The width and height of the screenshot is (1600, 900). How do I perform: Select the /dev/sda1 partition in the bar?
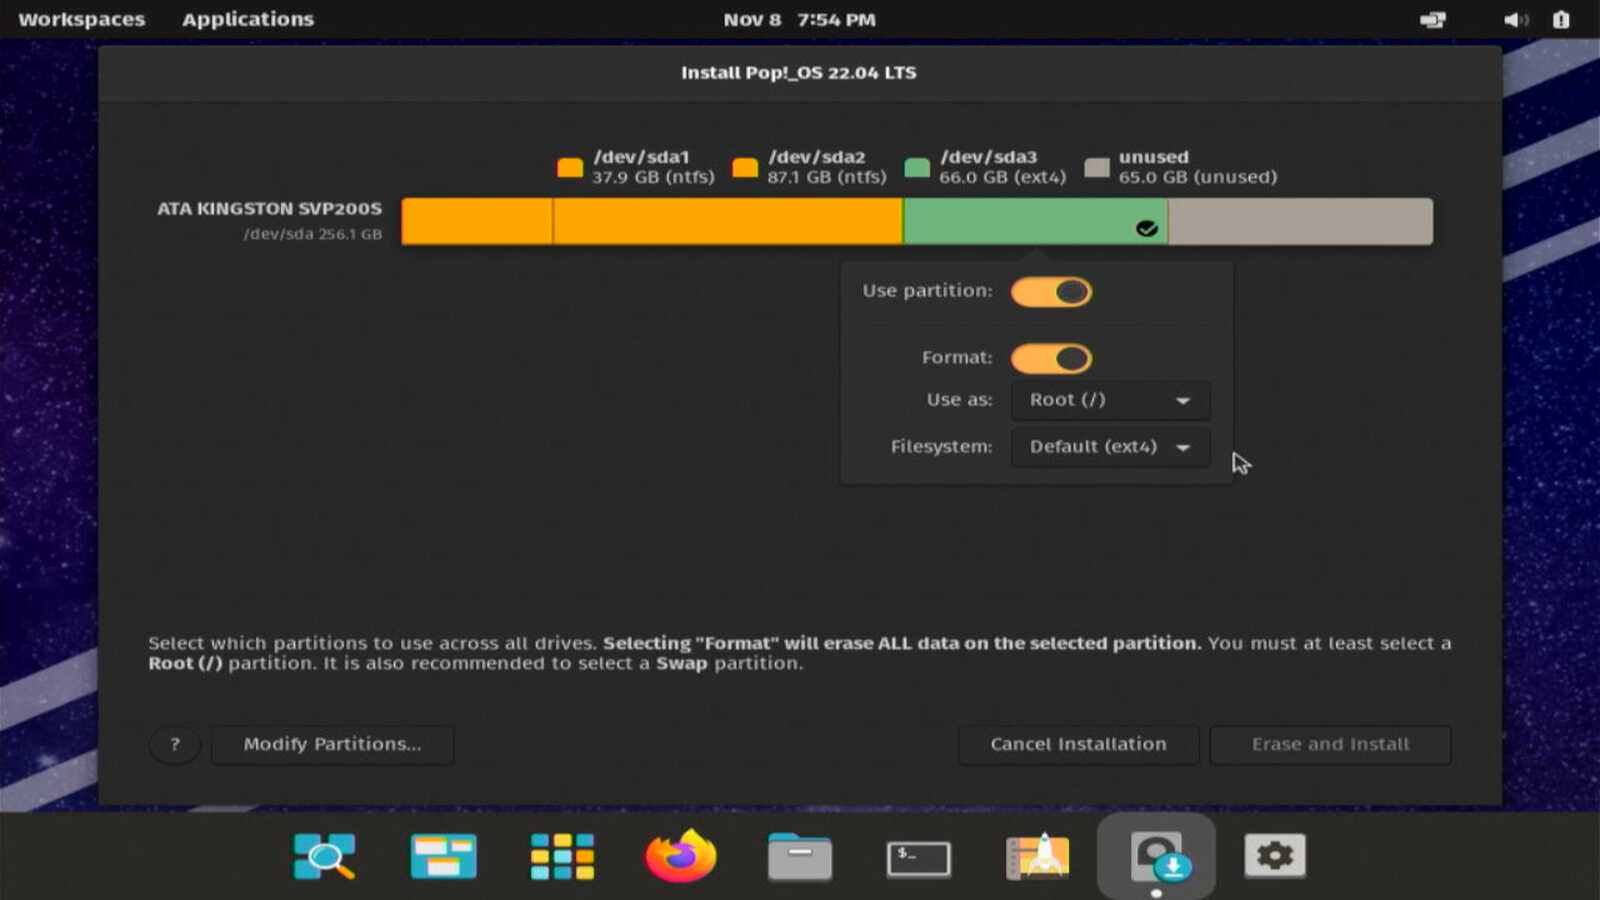(477, 221)
